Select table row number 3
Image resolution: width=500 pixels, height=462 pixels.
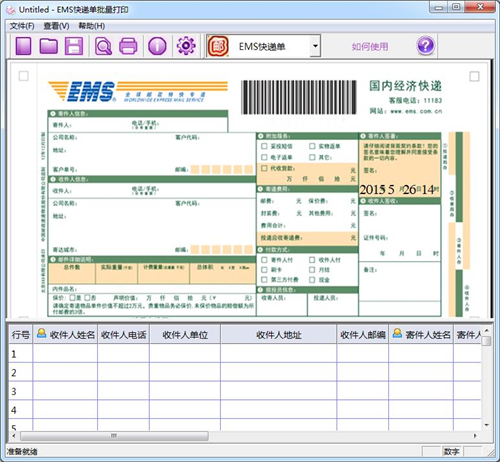point(21,391)
